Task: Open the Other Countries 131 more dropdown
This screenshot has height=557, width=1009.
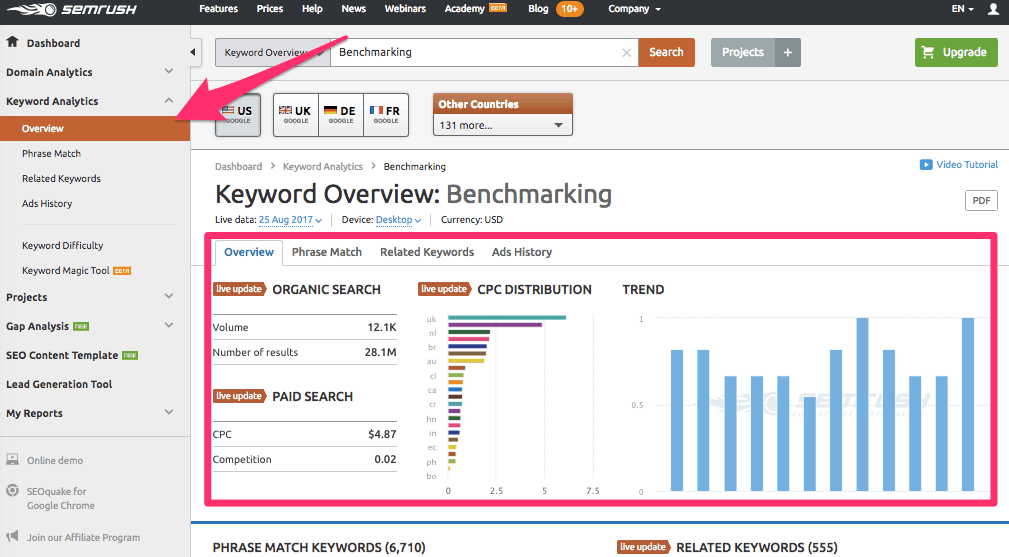Action: [503, 125]
